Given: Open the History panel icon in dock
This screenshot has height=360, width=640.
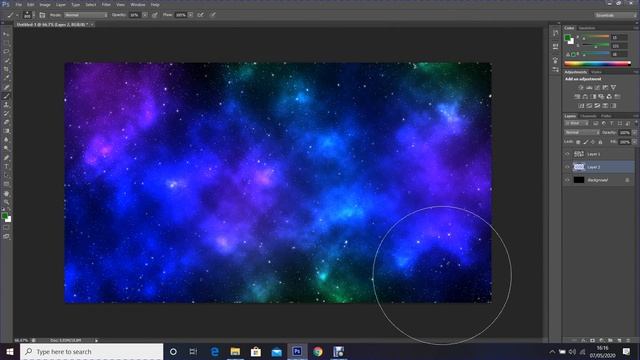Looking at the screenshot, I should (x=556, y=33).
